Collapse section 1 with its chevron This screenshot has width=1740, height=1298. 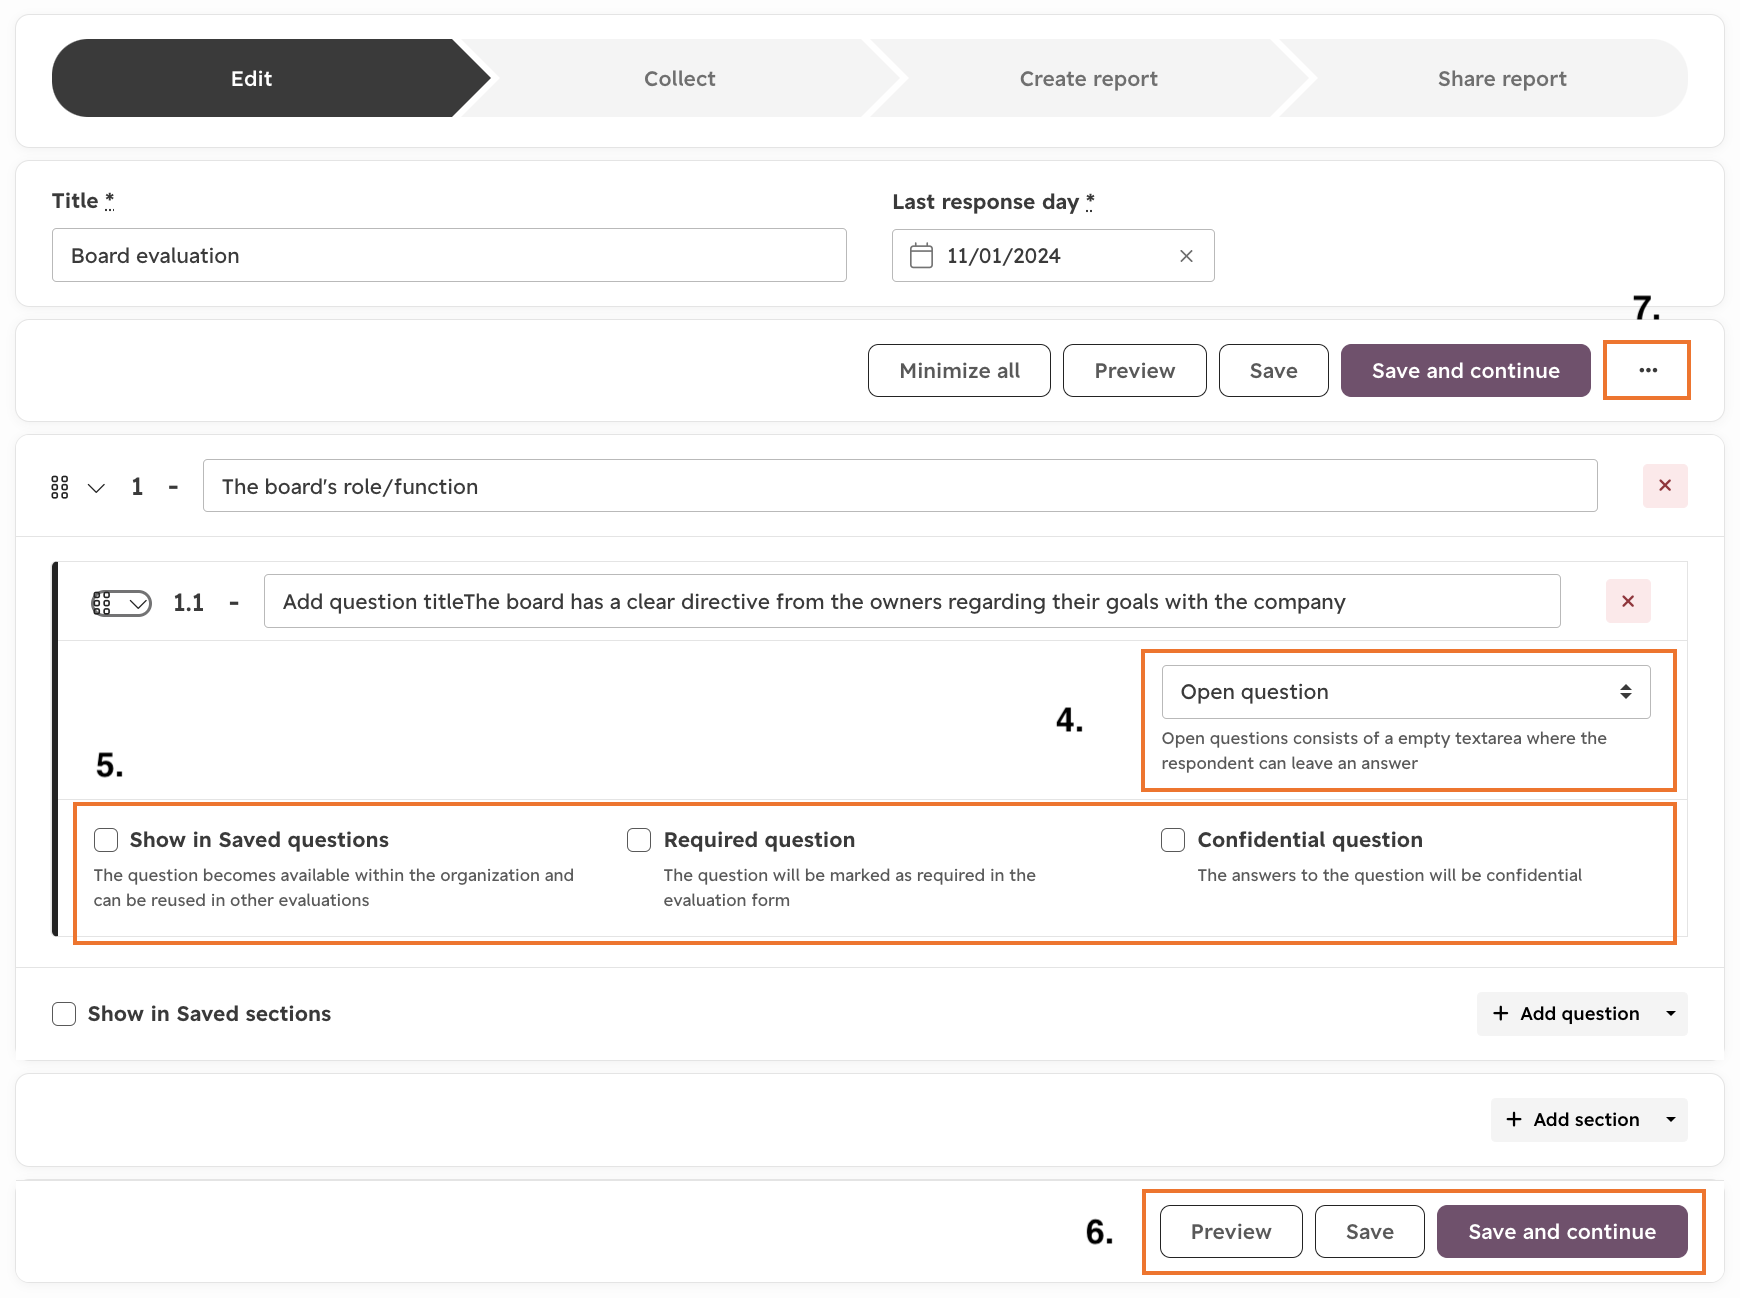(x=96, y=488)
